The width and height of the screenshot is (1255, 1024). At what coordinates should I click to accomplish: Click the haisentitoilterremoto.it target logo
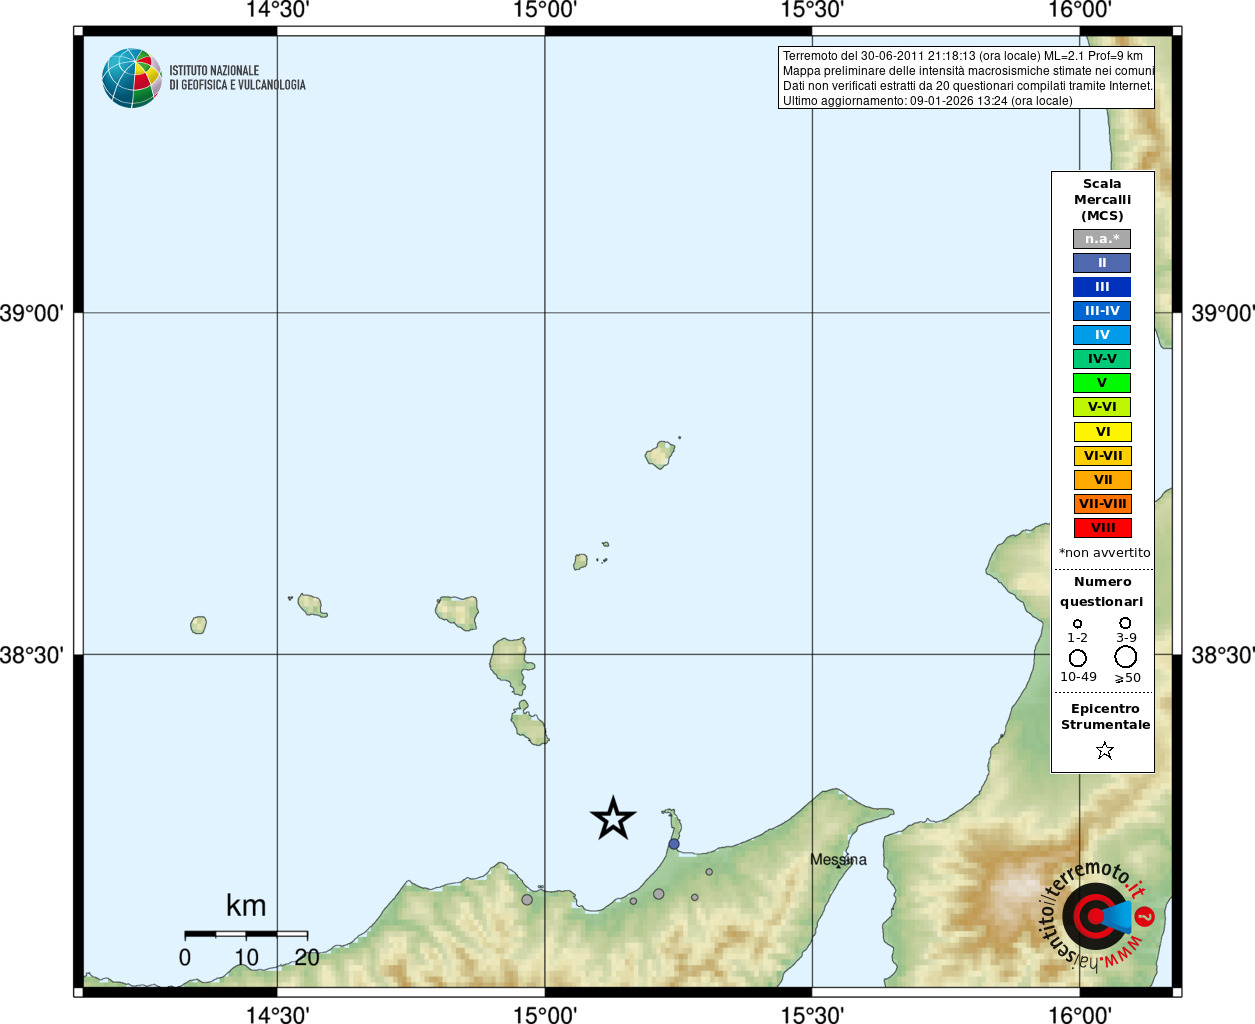tap(1098, 917)
